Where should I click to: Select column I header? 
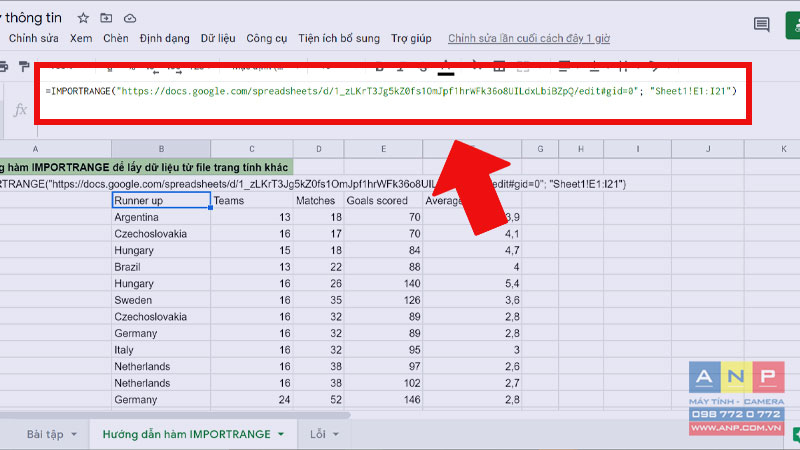pos(637,149)
